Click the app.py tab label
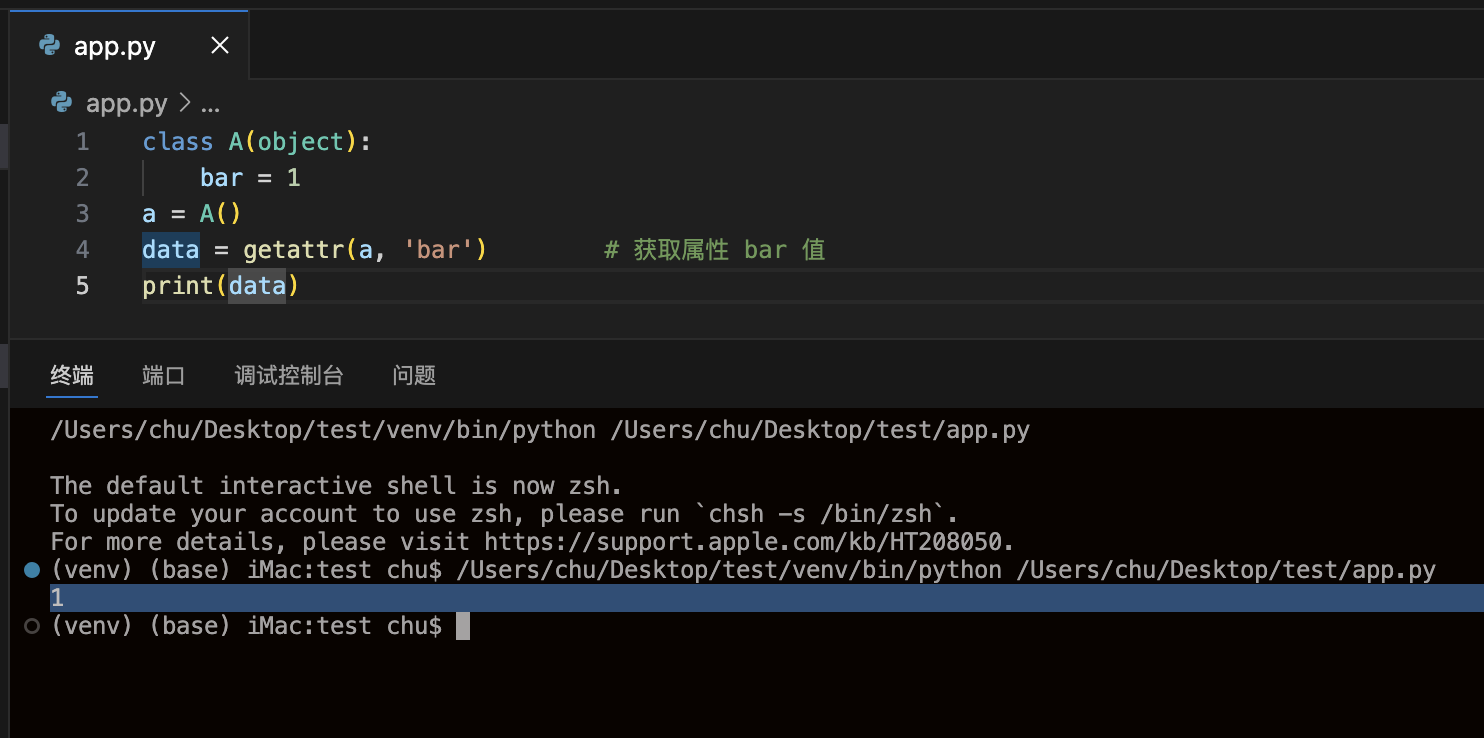 click(x=115, y=45)
